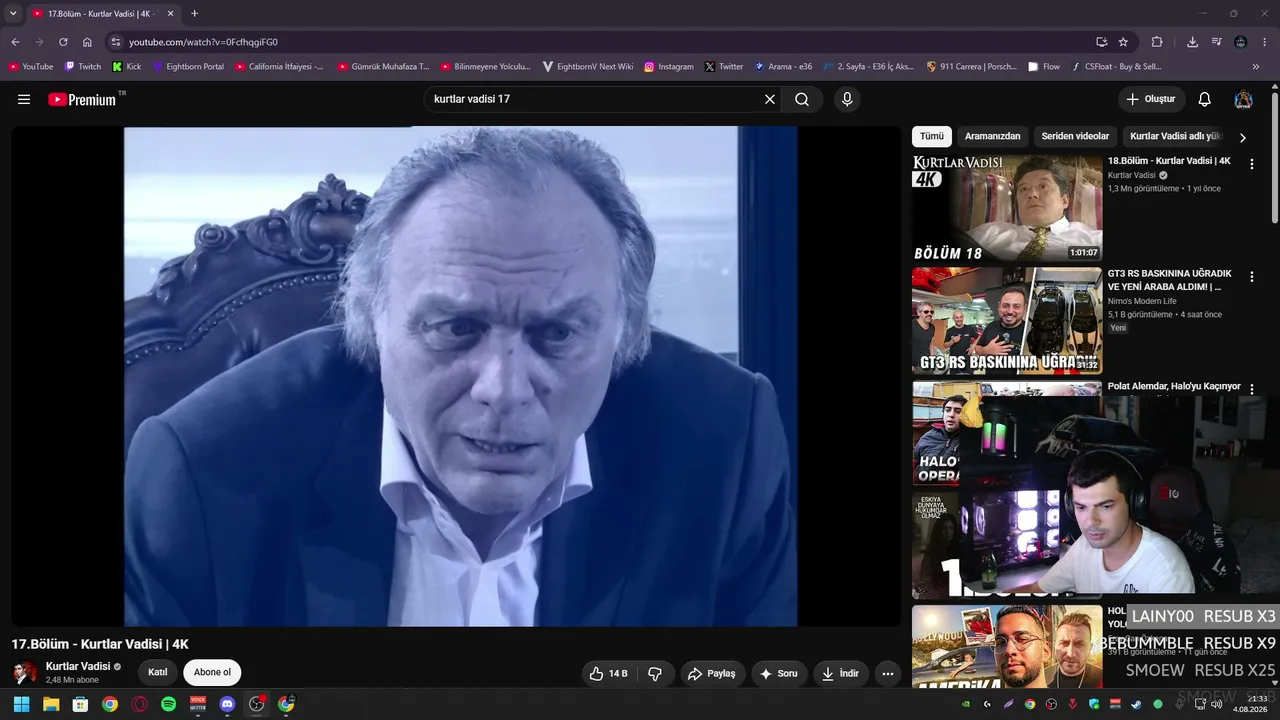1280x720 pixels.
Task: Open the YouTube account avatar menu
Action: point(1243,99)
